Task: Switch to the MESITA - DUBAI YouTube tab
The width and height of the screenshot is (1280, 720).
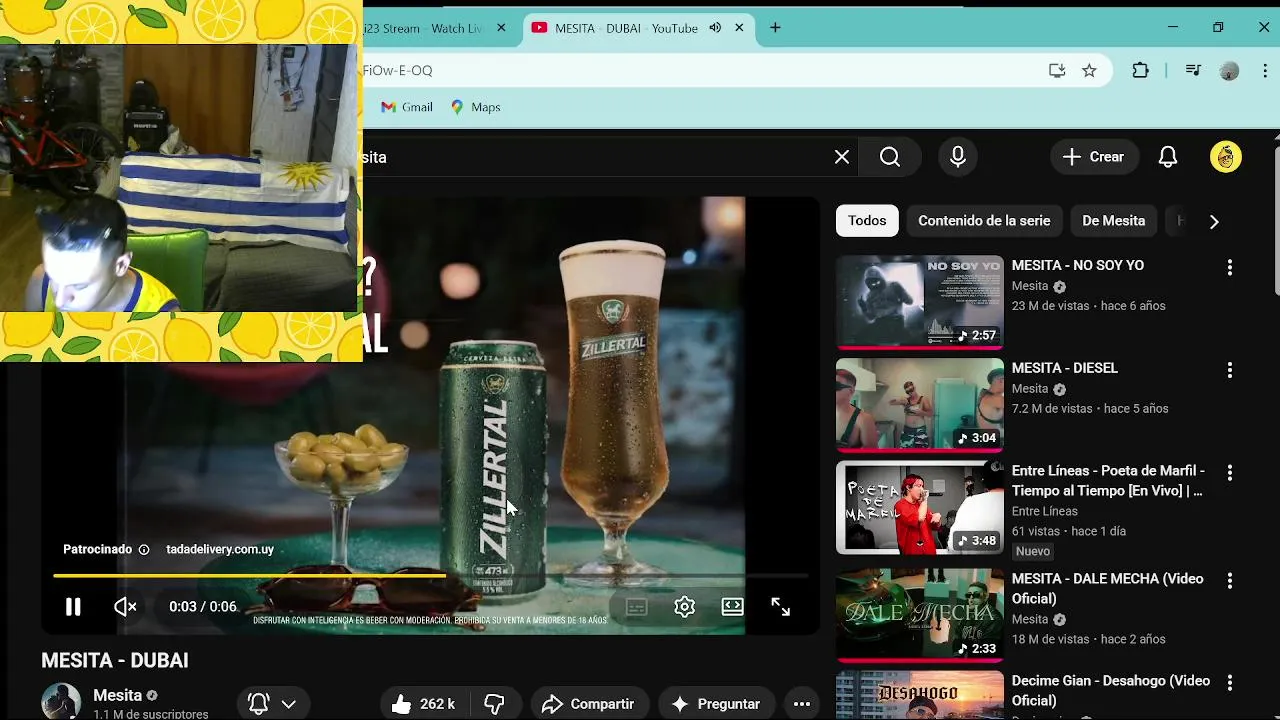Action: [626, 28]
